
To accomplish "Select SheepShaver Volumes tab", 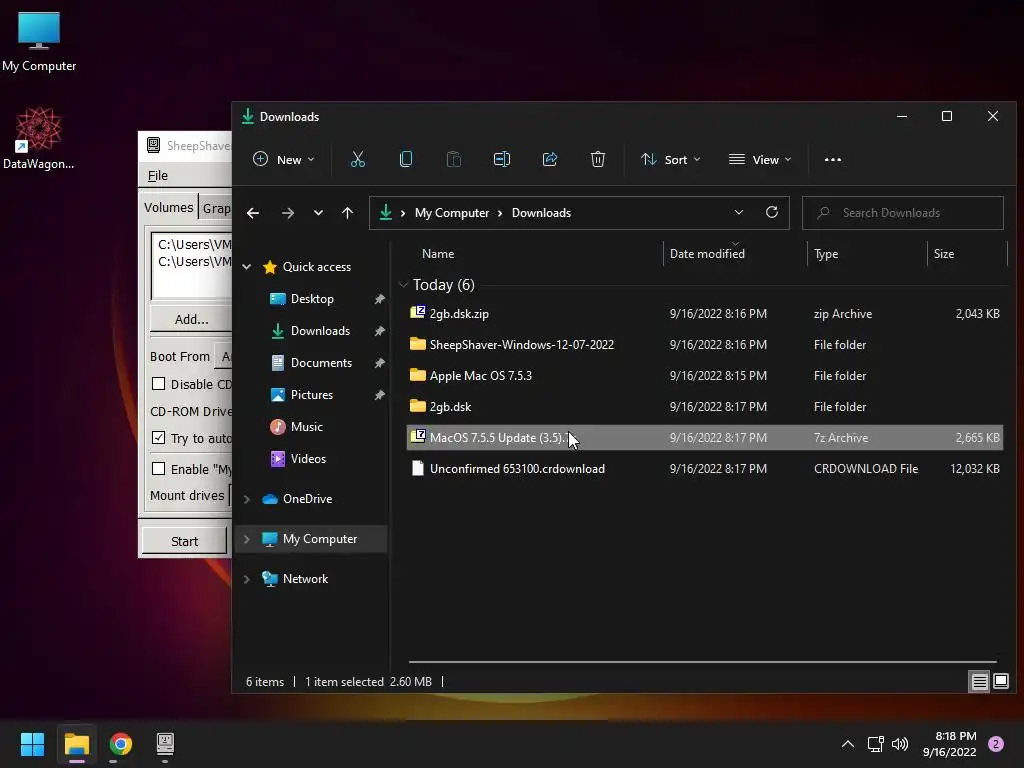I will tap(168, 207).
